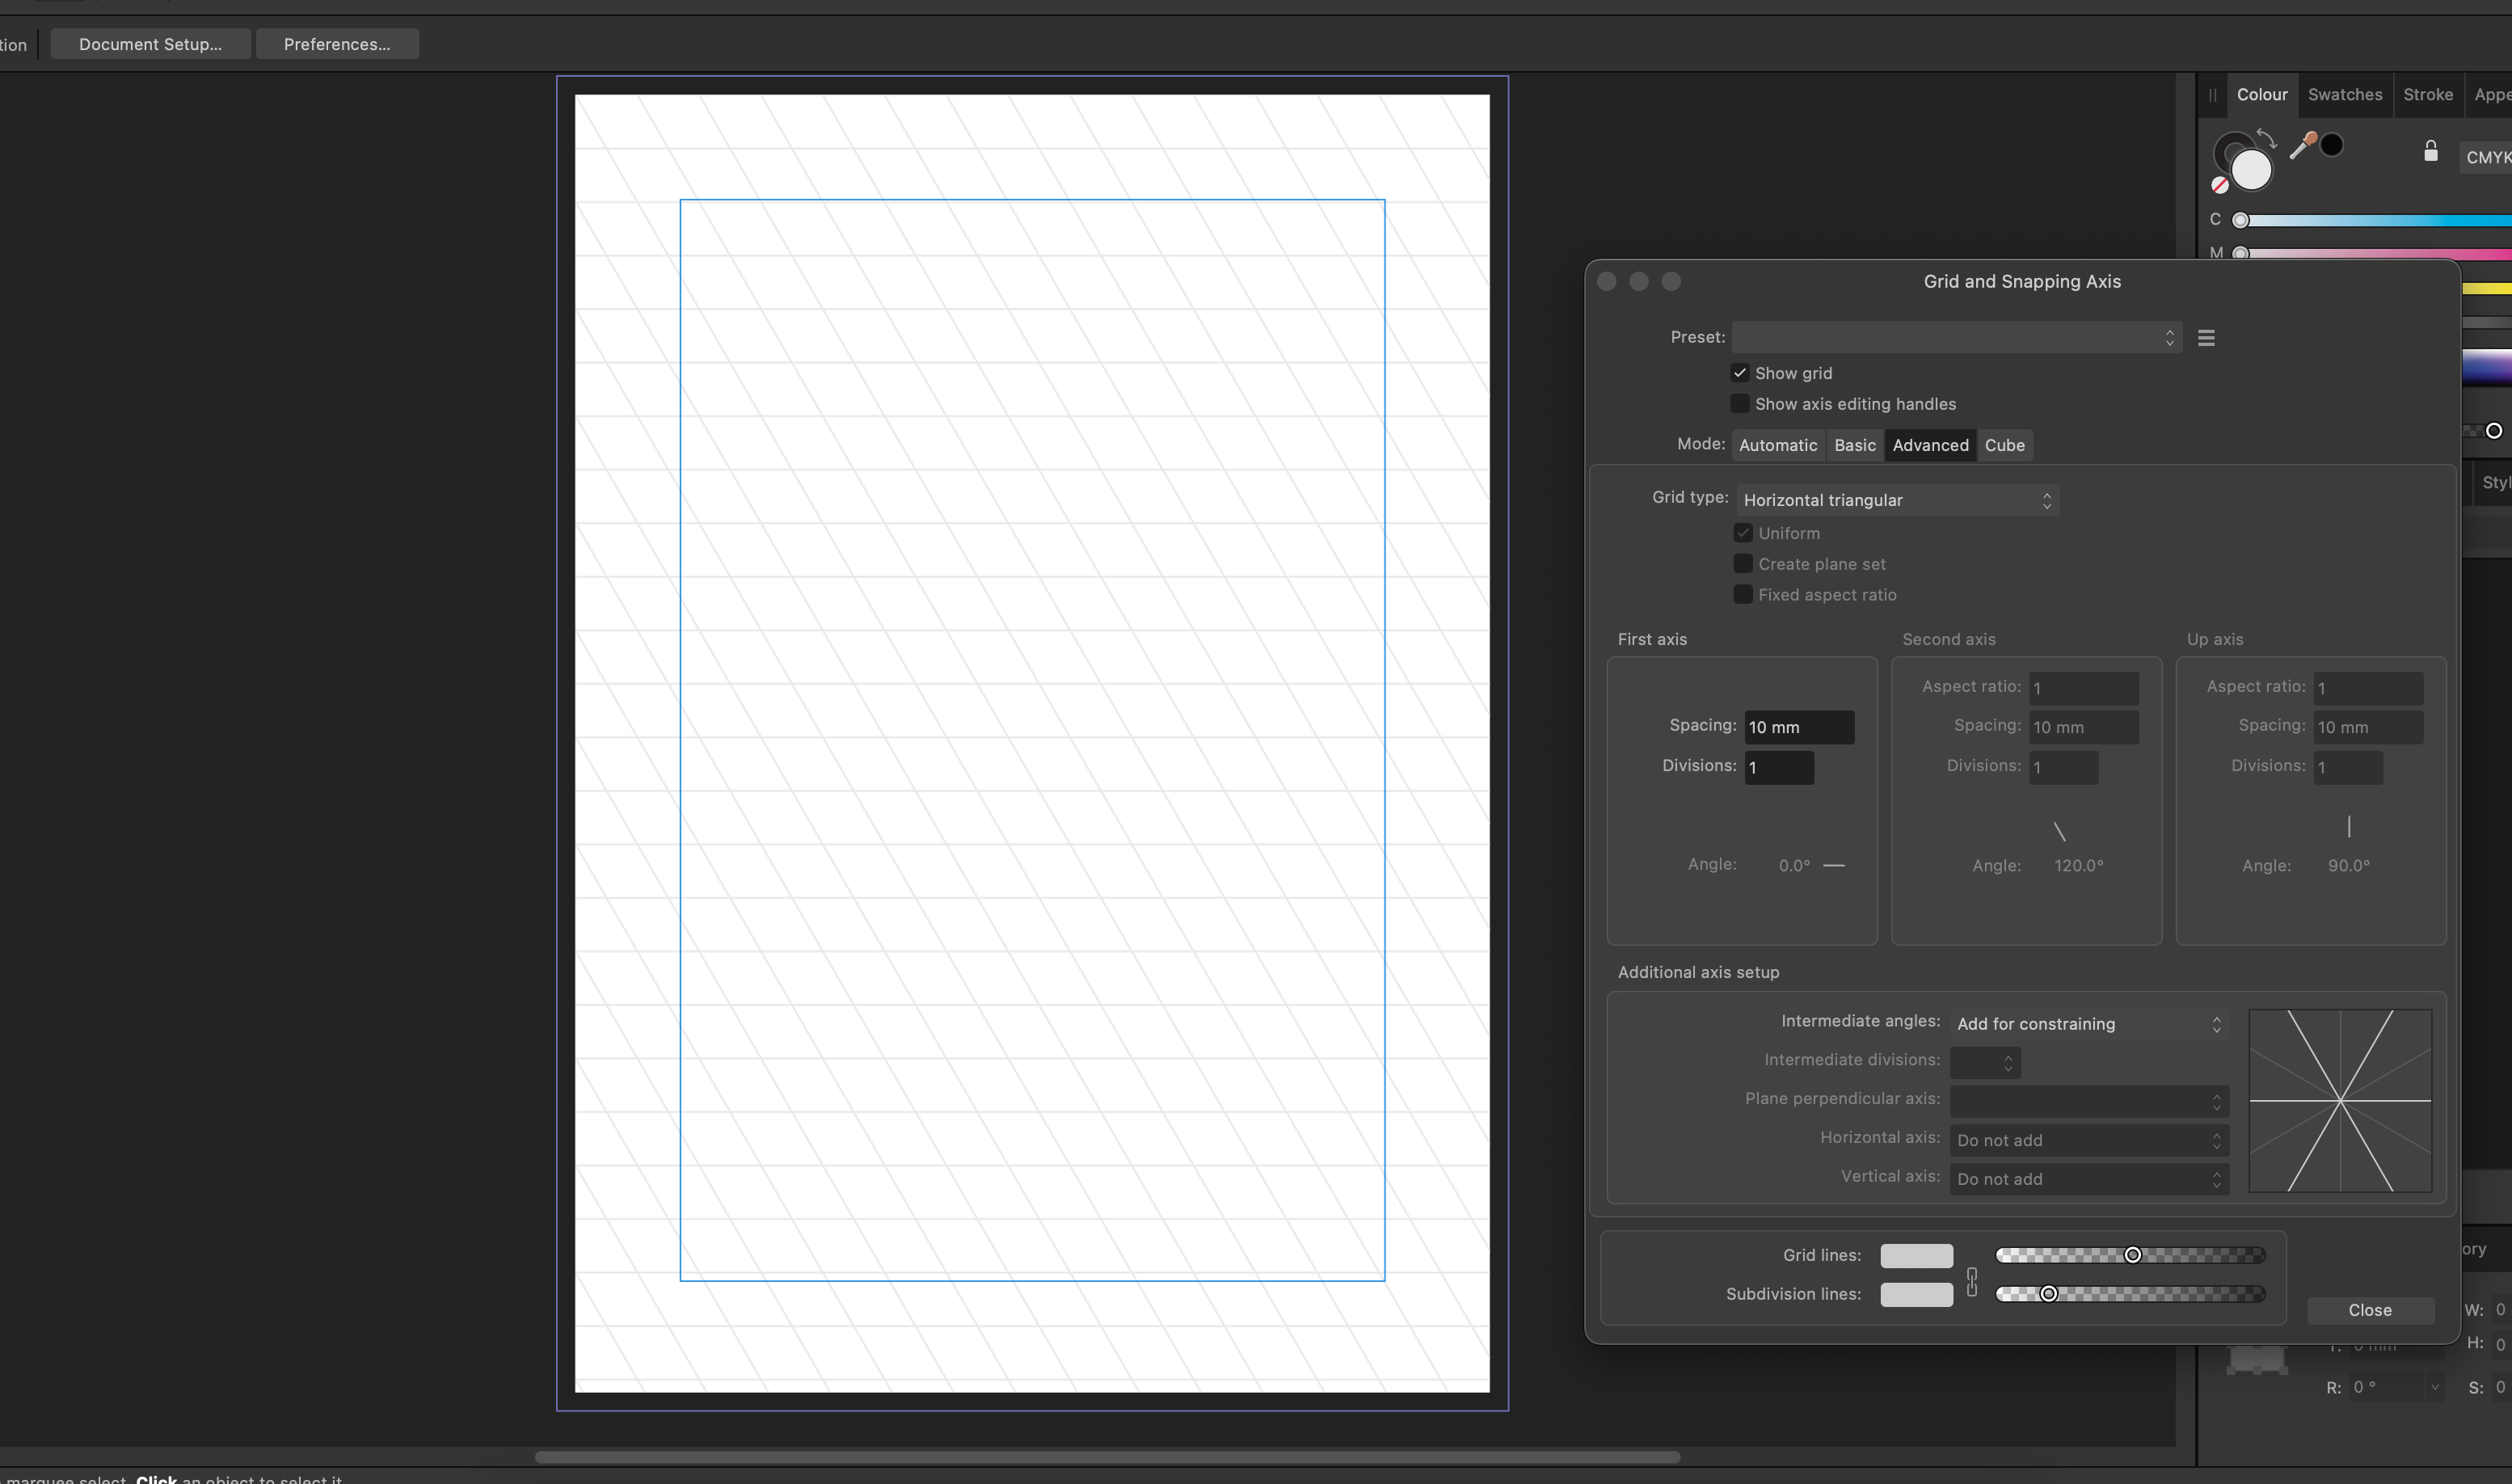The width and height of the screenshot is (2512, 1484).
Task: Click the Close button in grid dialog
Action: pos(2369,1310)
